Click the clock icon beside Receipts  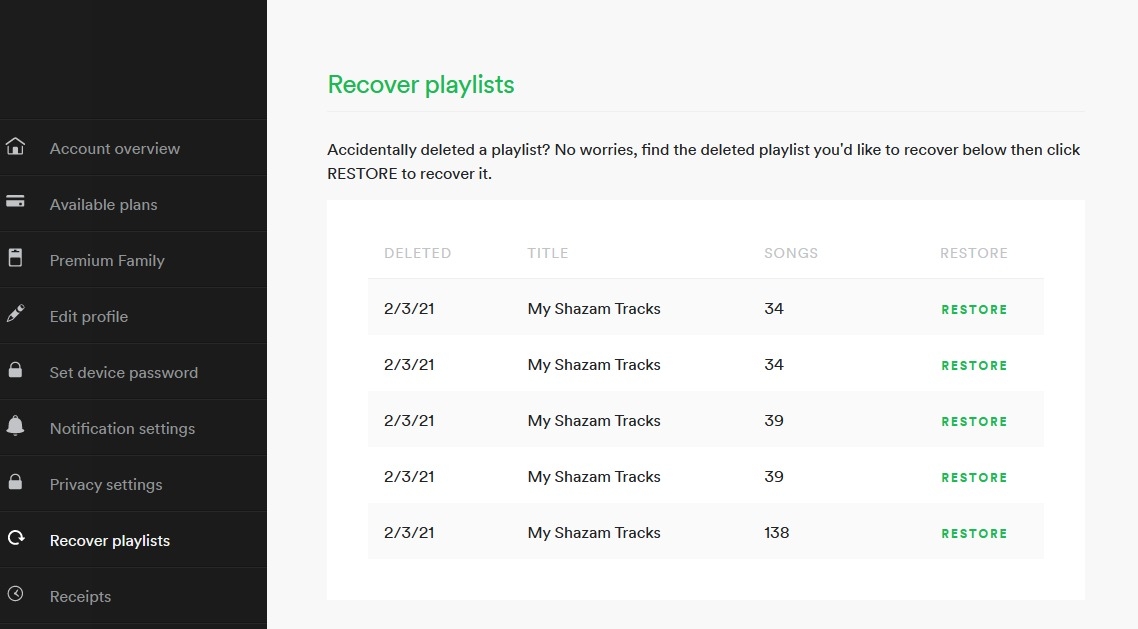click(x=15, y=595)
